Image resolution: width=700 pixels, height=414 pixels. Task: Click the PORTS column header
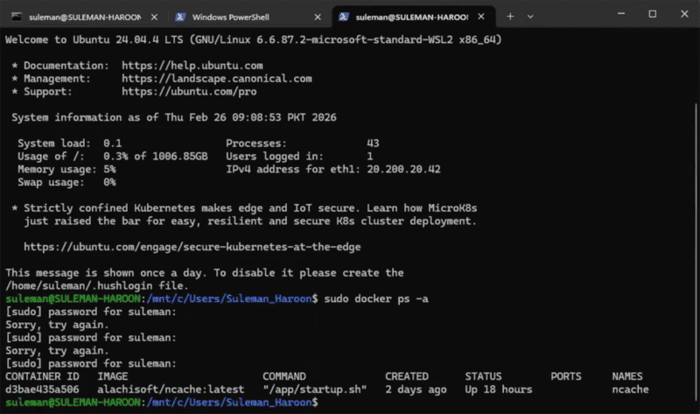point(566,376)
